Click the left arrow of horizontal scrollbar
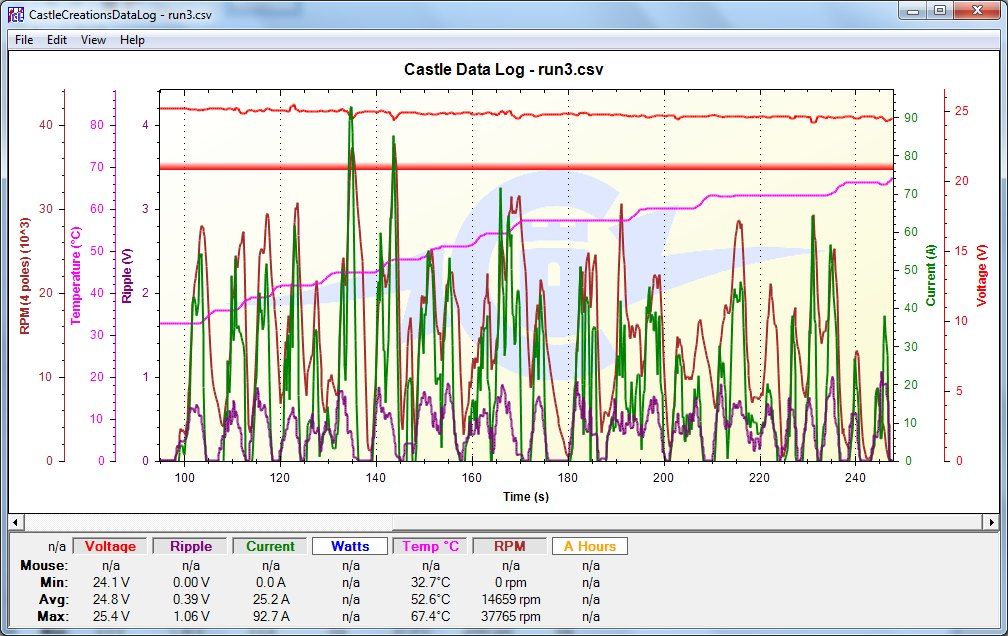 point(16,522)
